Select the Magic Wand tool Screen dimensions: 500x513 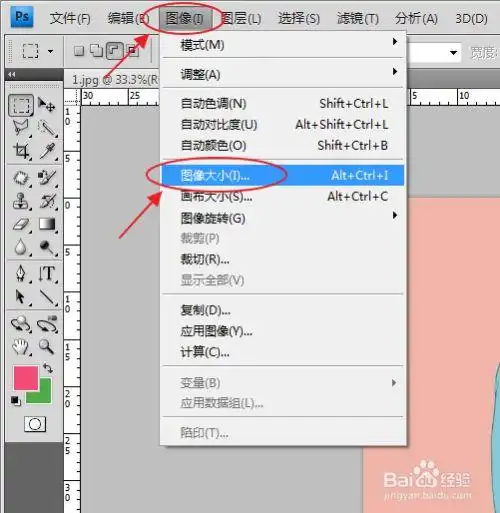(x=47, y=128)
